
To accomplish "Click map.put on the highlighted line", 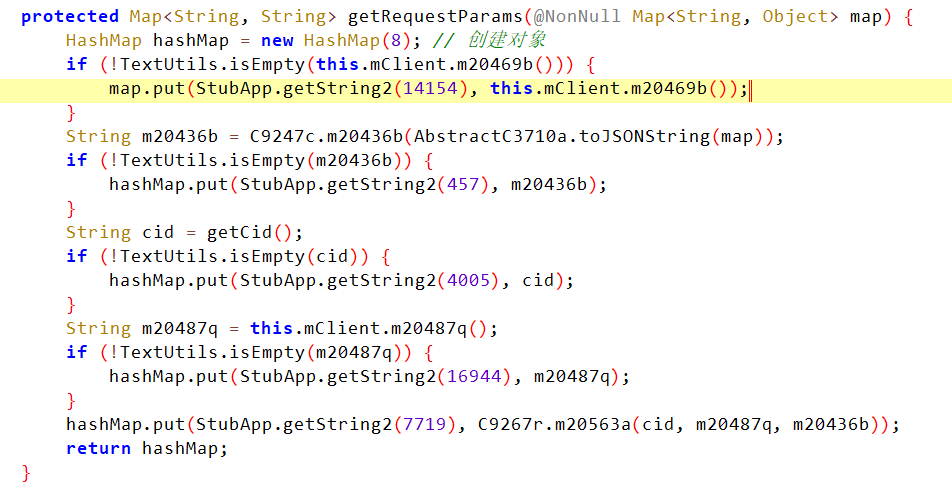I will click(x=147, y=89).
